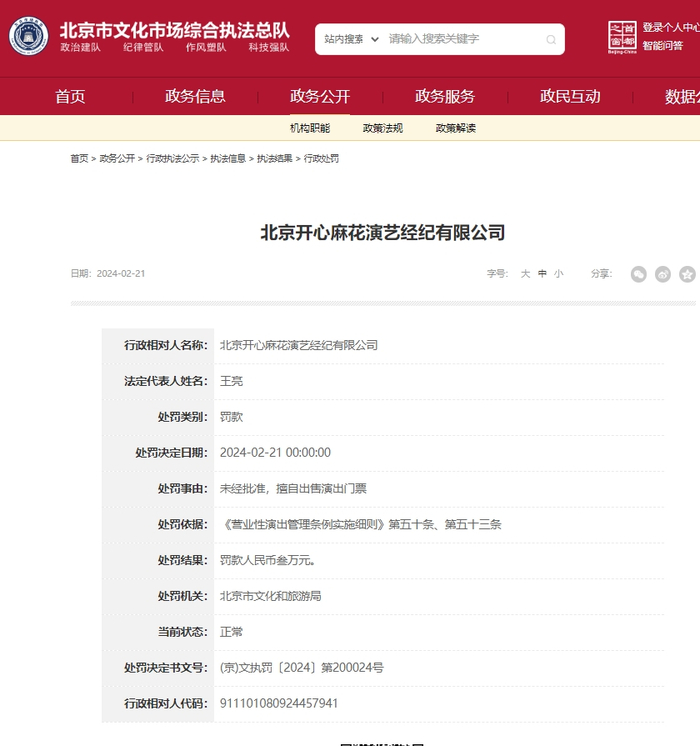Open the 政务公开 nav tab
The height and width of the screenshot is (746, 700).
point(320,97)
